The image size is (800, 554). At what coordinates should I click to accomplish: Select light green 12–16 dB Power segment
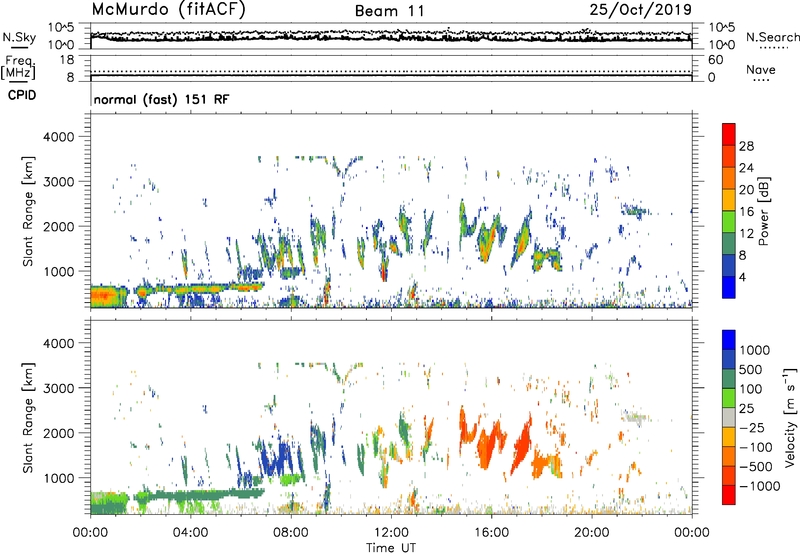pyautogui.click(x=729, y=221)
